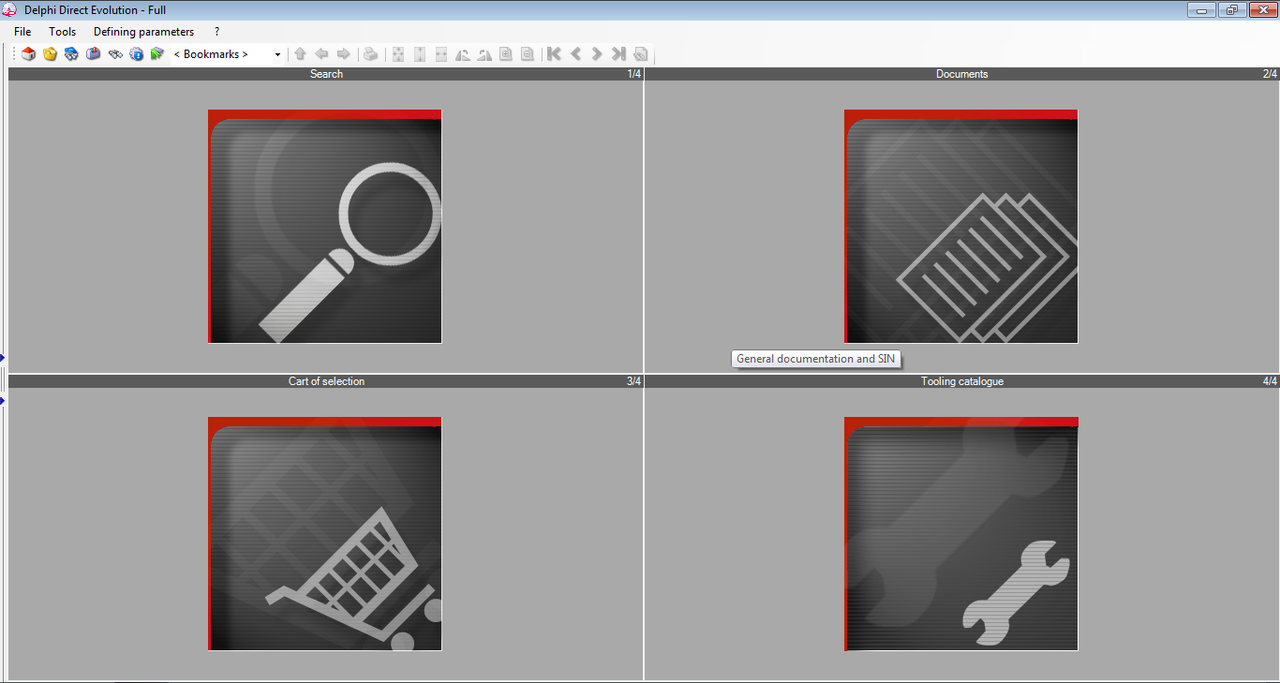Click the printer icon in toolbar
The width and height of the screenshot is (1280, 683).
click(x=370, y=54)
